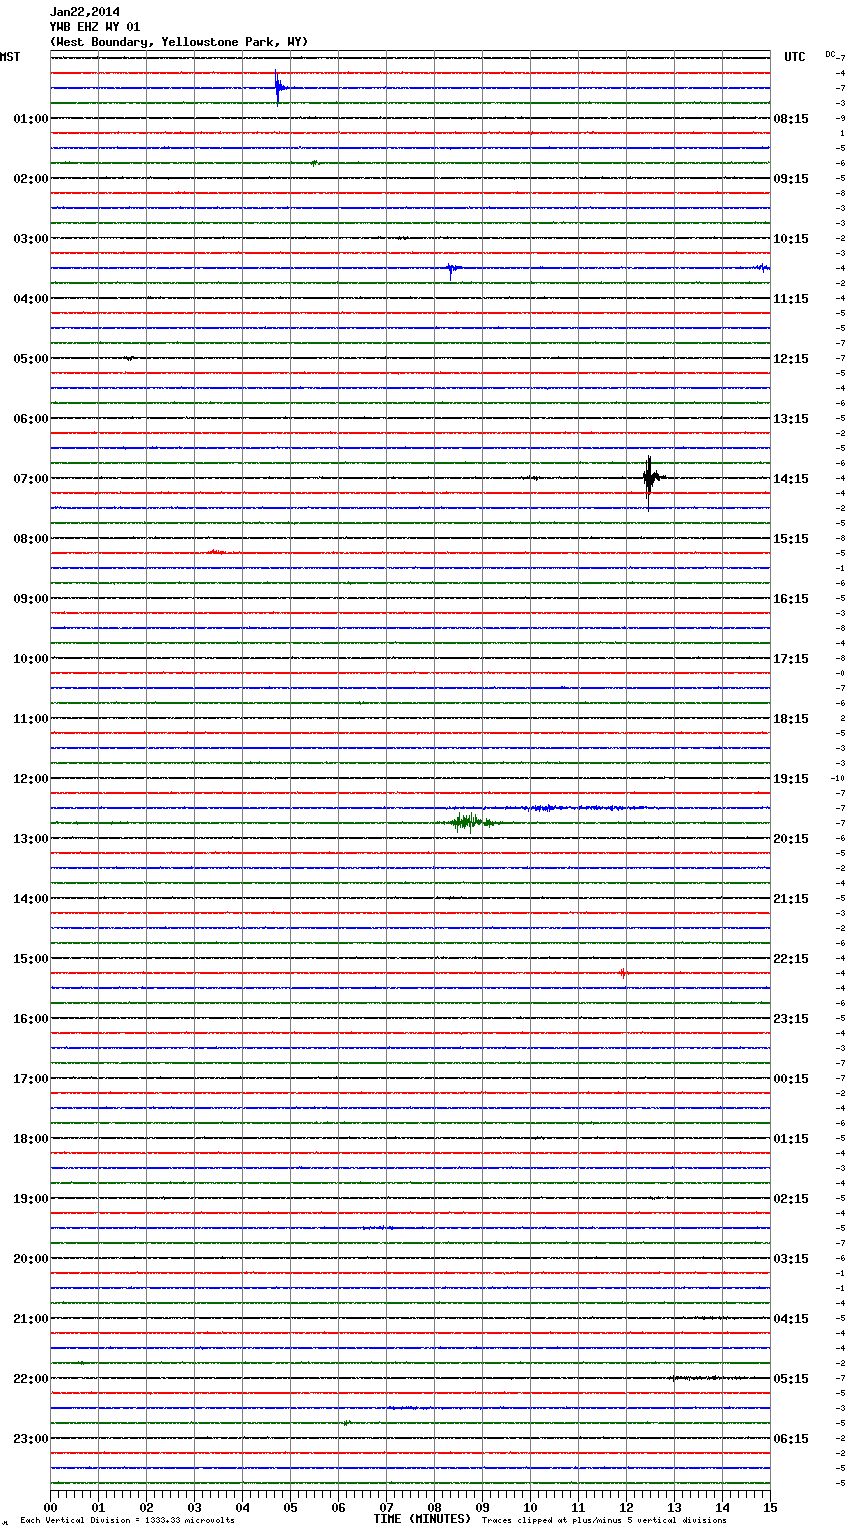This screenshot has height=1534, width=850.
Task: Click the 'DC' offset column header
Action: [x=830, y=54]
